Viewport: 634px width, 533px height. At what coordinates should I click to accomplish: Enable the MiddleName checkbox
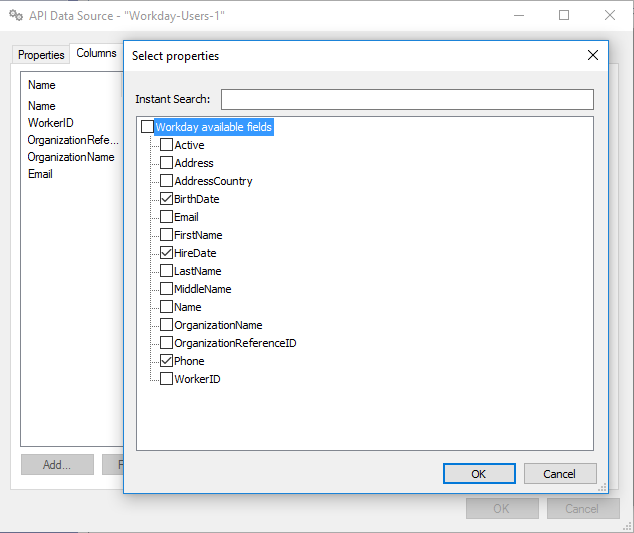pos(166,289)
